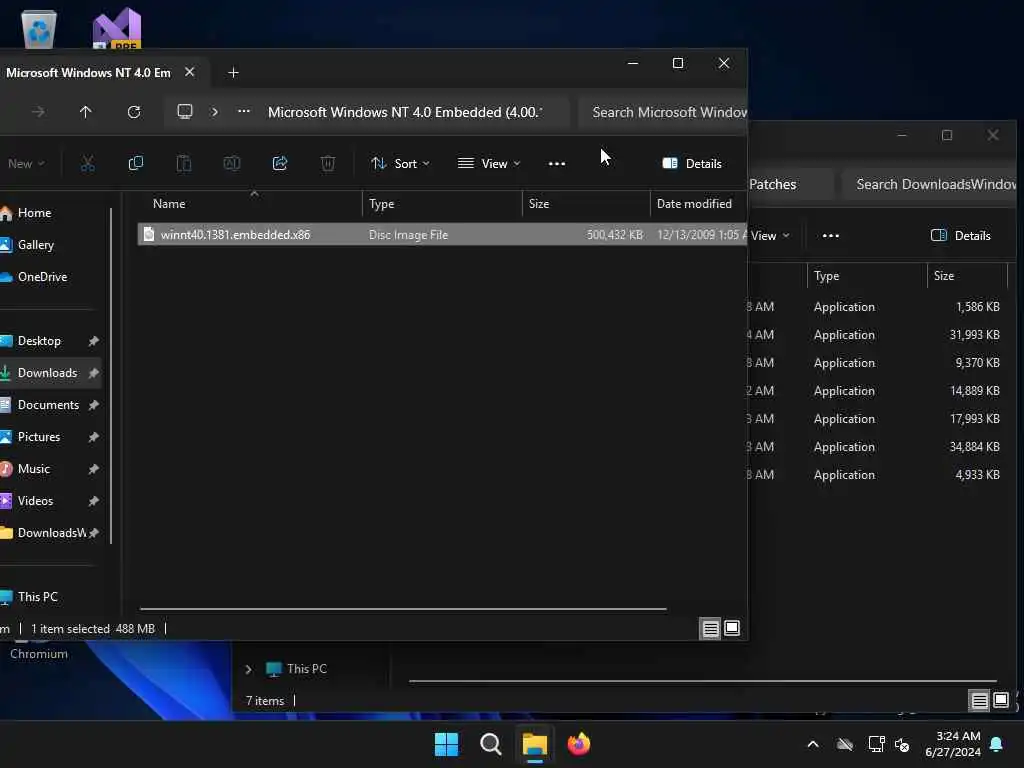Open Downloads in the navigation pane
This screenshot has width=1024, height=768.
[52, 373]
